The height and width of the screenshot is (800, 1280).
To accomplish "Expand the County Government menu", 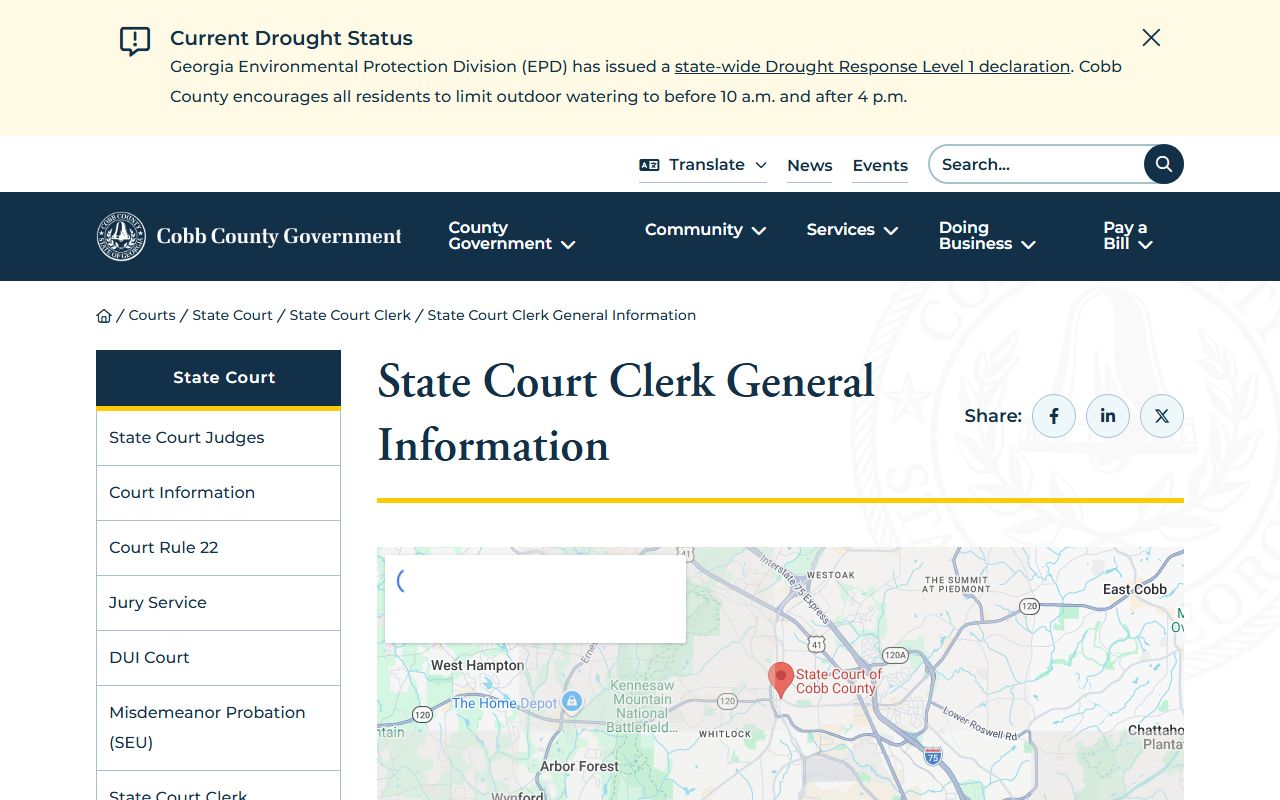I will 511,236.
